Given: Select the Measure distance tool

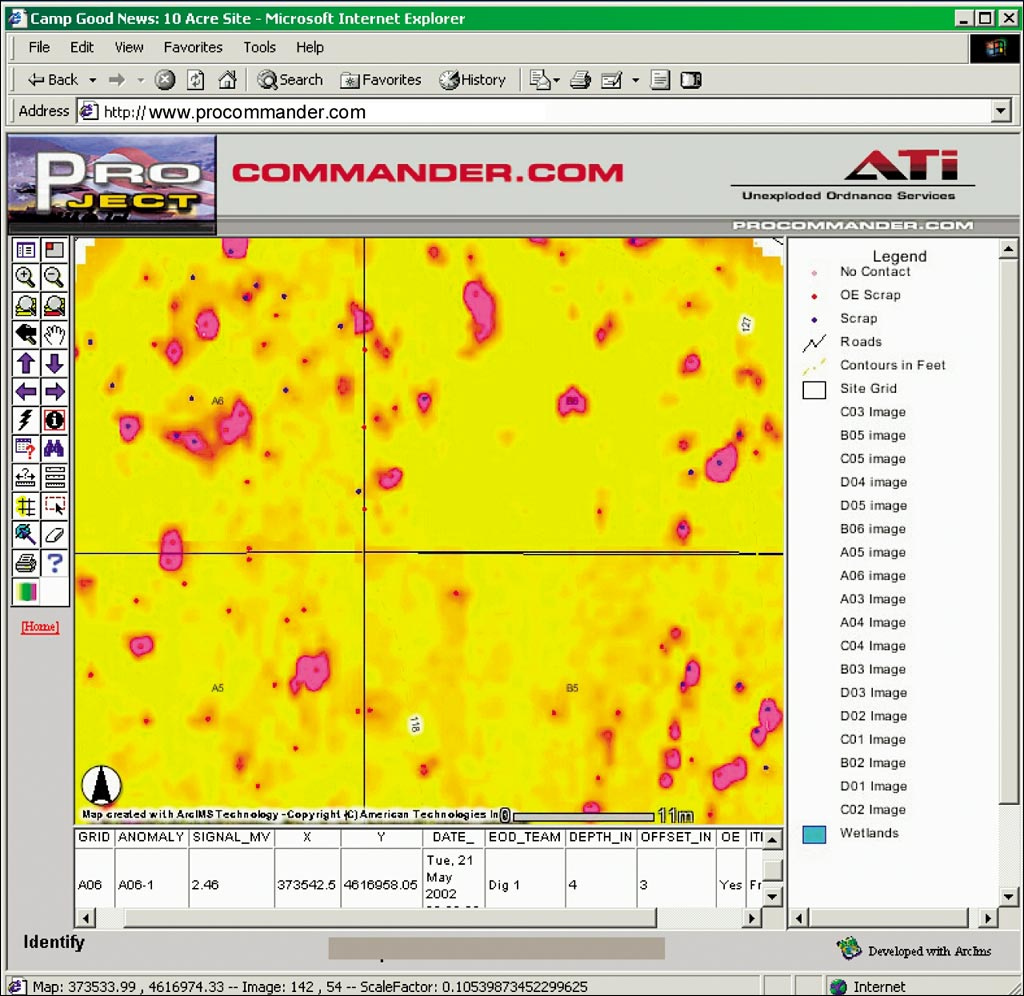Looking at the screenshot, I should point(25,477).
